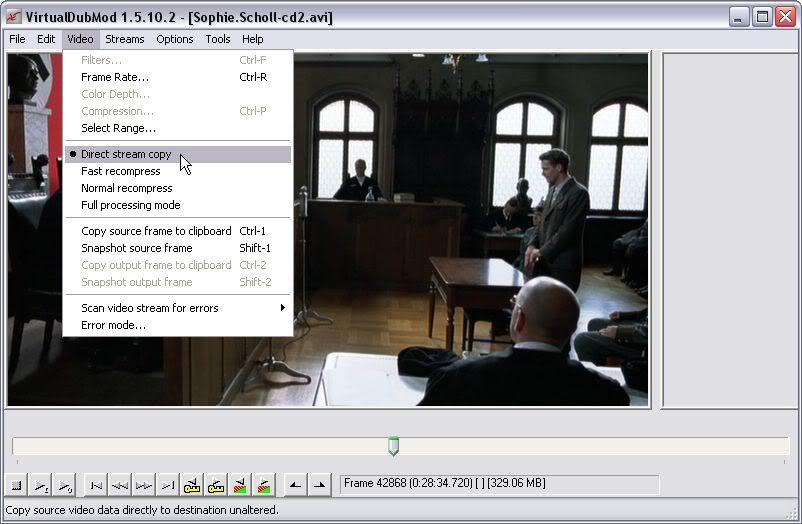Go to the previous key frame

coord(192,485)
